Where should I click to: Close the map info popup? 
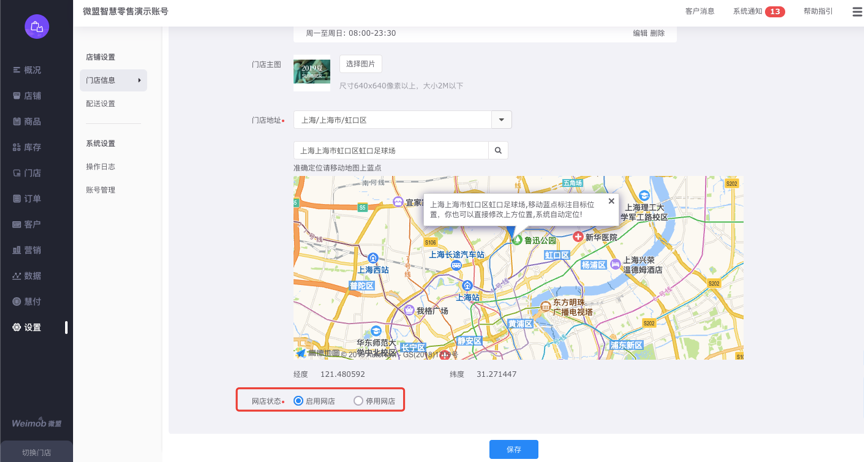tap(611, 201)
